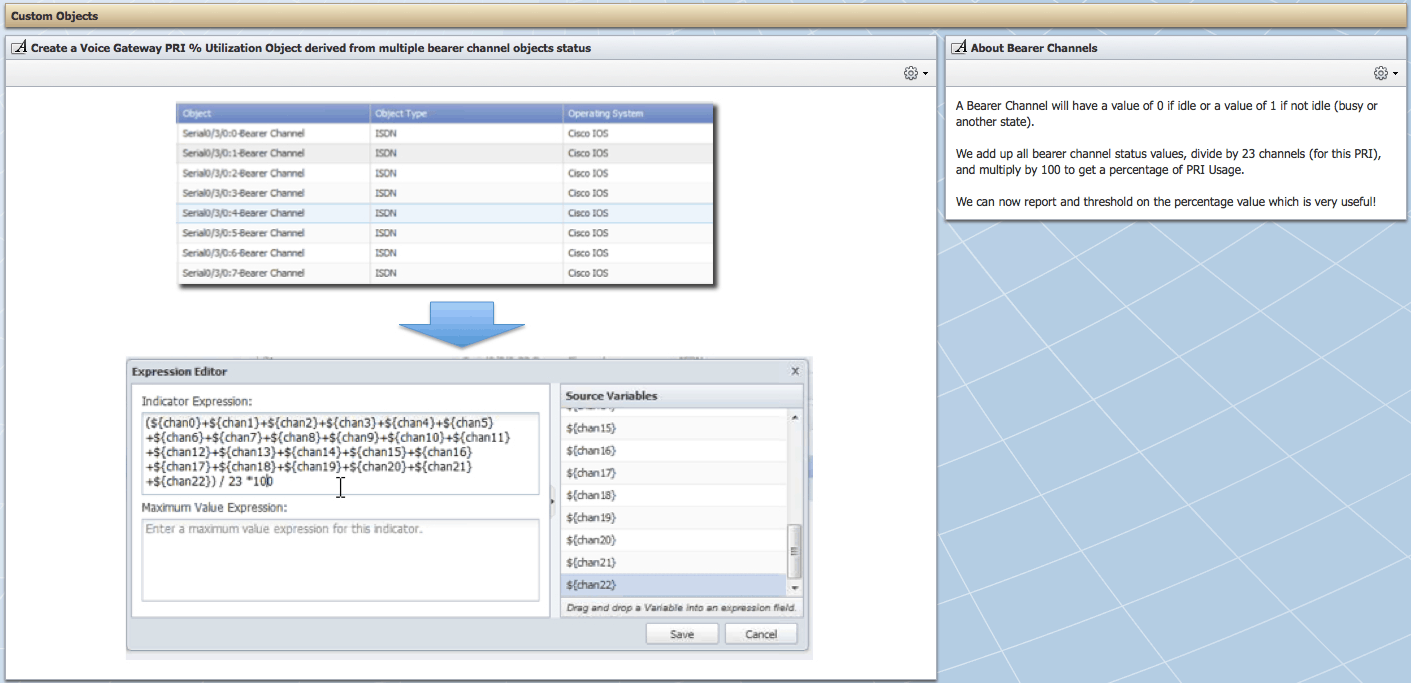Click the Cancel button in Expression Editor
The image size is (1411, 683).
761,634
